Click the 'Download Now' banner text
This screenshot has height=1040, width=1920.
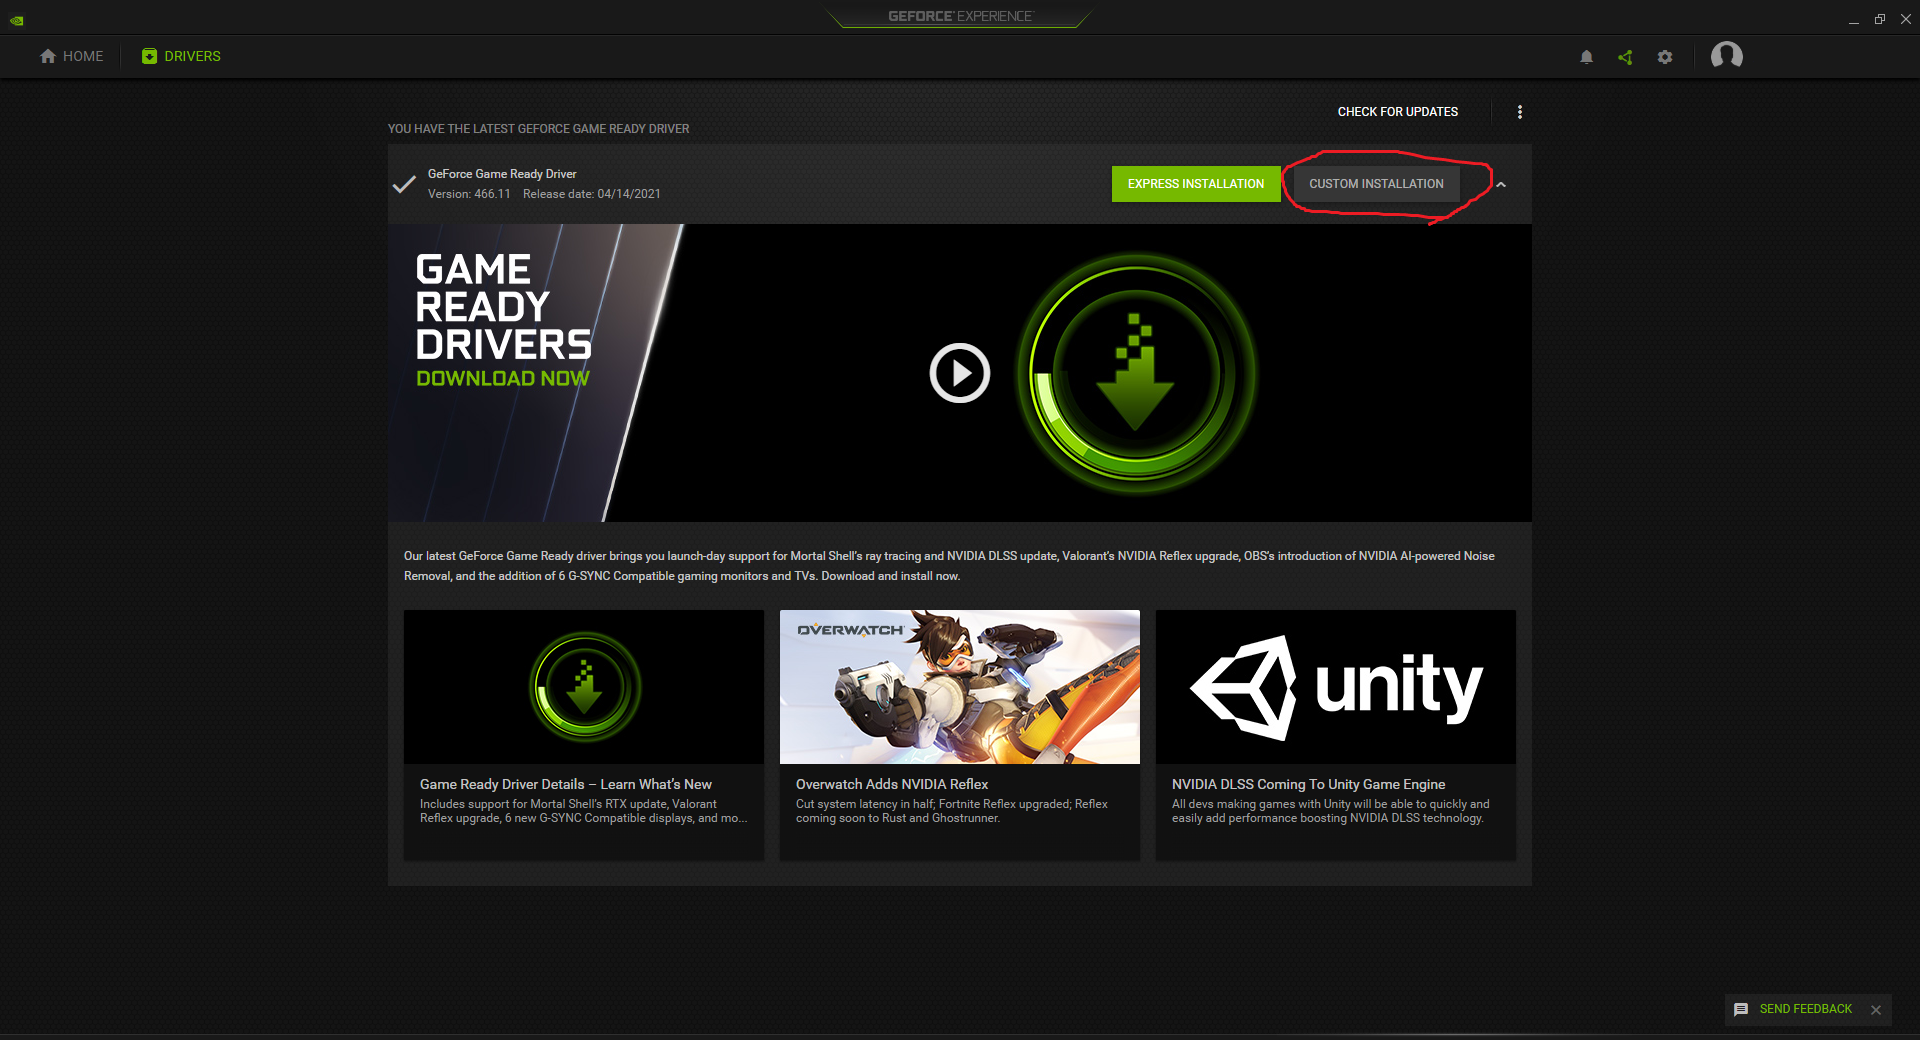(x=503, y=379)
